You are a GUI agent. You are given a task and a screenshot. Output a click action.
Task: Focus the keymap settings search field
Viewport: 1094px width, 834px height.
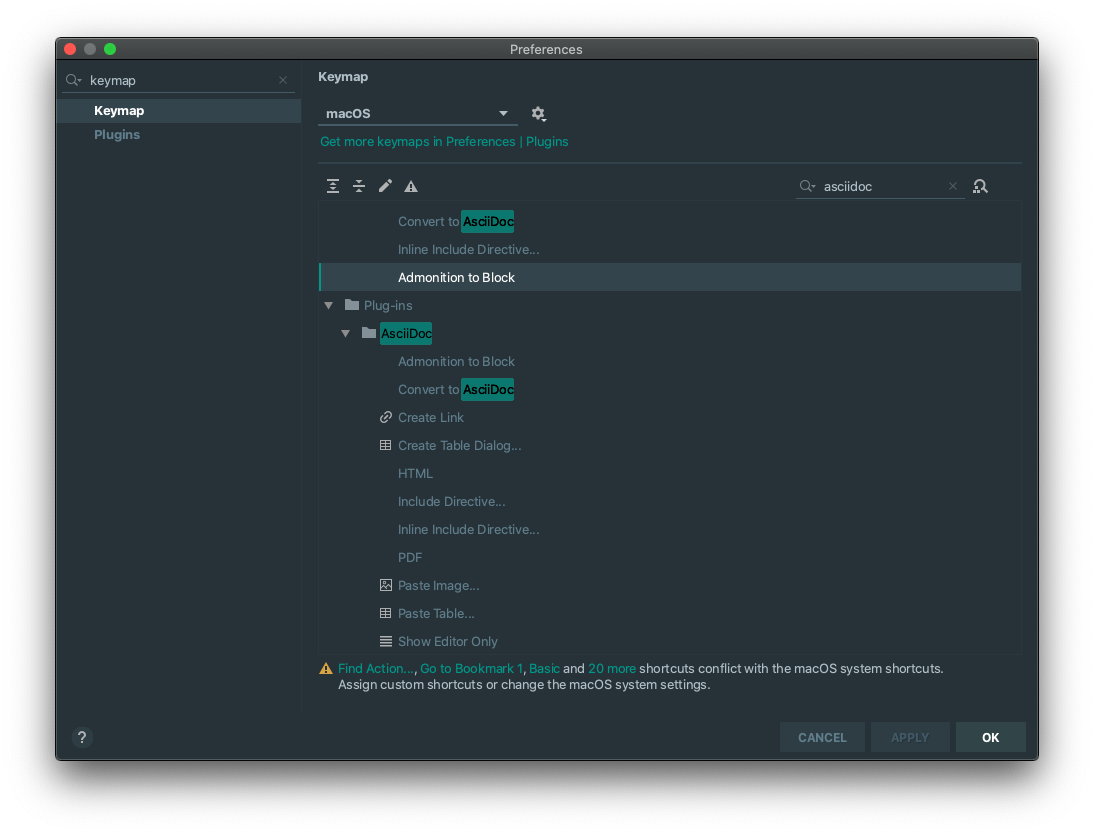pos(180,80)
